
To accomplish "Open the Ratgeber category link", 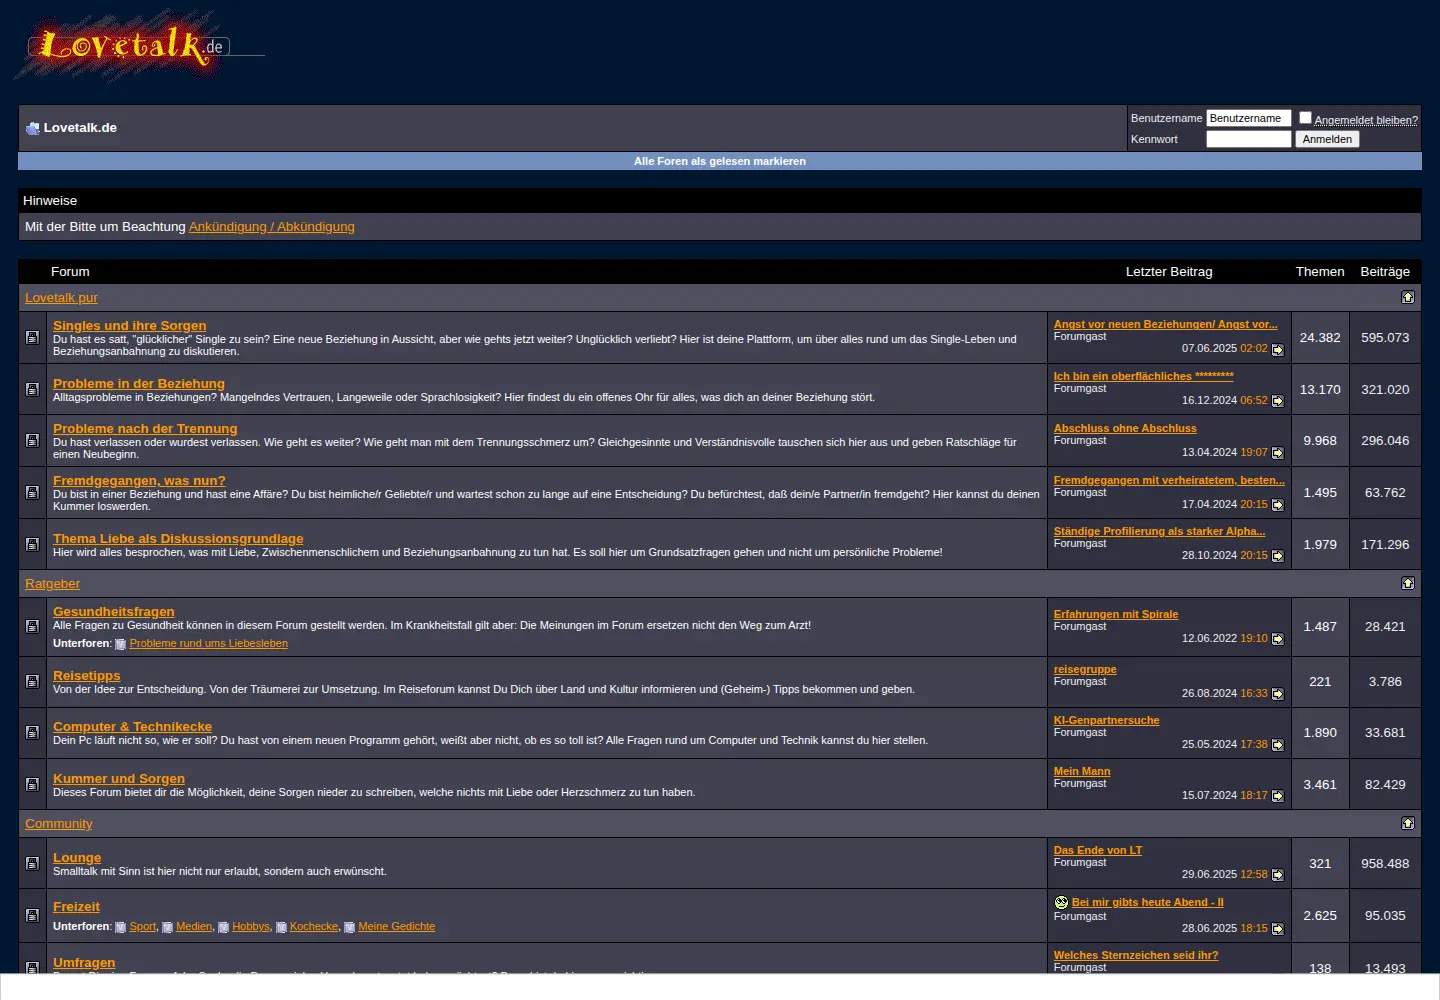I will point(52,584).
